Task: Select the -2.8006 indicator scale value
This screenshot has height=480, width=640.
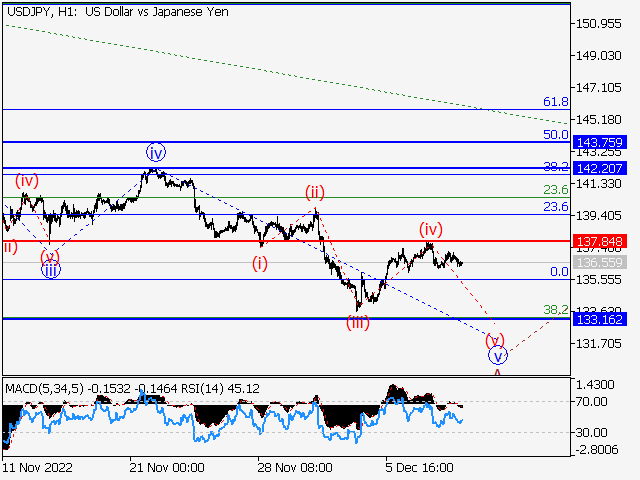Action: pos(598,450)
